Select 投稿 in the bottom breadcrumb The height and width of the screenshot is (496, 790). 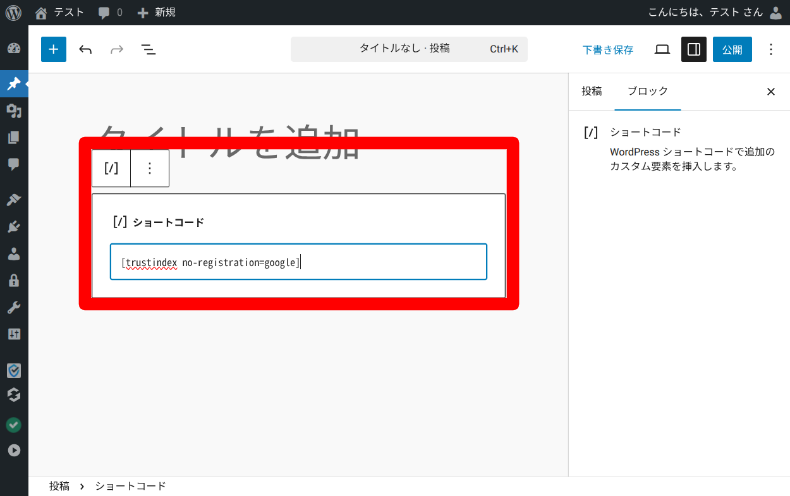tap(60, 486)
